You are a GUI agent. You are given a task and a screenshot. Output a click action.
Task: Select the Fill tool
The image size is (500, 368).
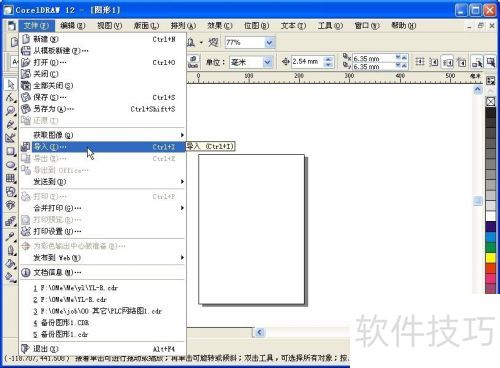(x=10, y=264)
